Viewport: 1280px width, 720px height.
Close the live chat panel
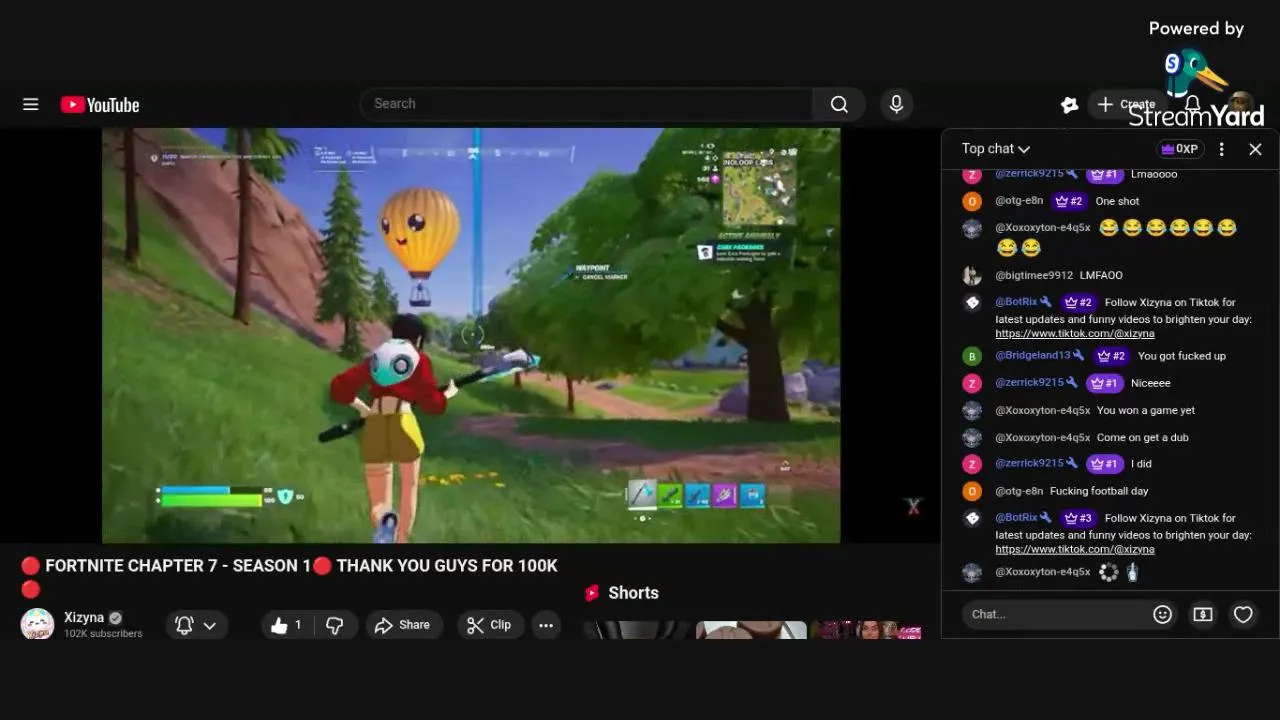pyautogui.click(x=1255, y=149)
